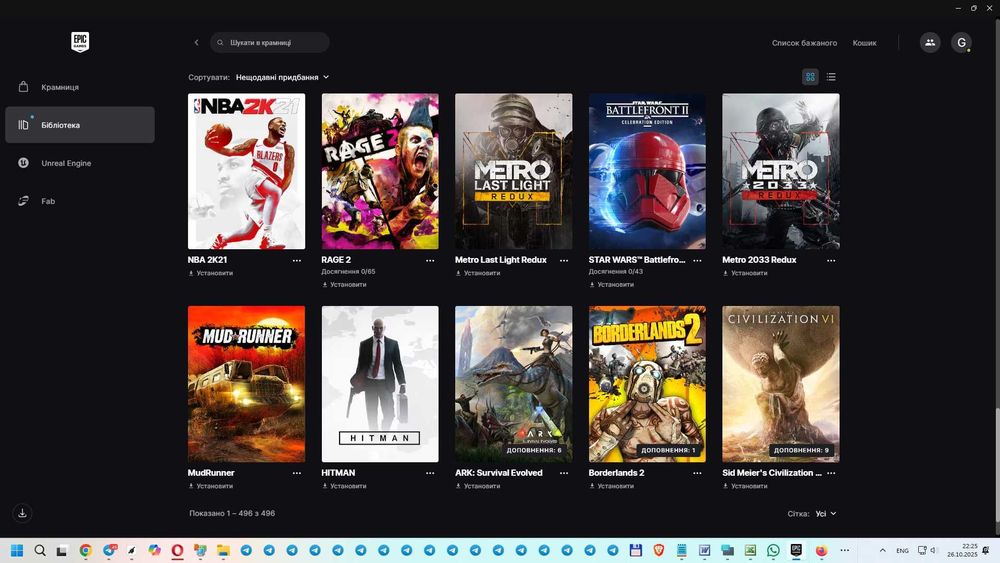This screenshot has width=1000, height=563.
Task: Open Google Chrome from taskbar
Action: coord(85,550)
